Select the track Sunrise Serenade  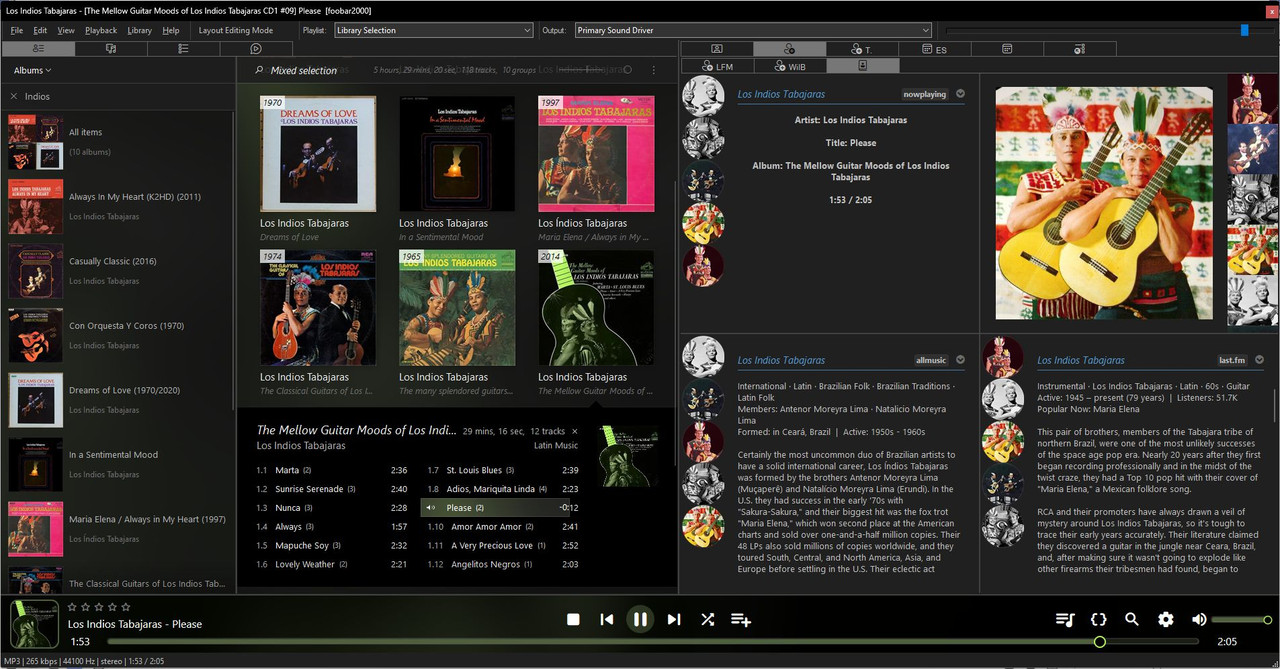(331, 489)
